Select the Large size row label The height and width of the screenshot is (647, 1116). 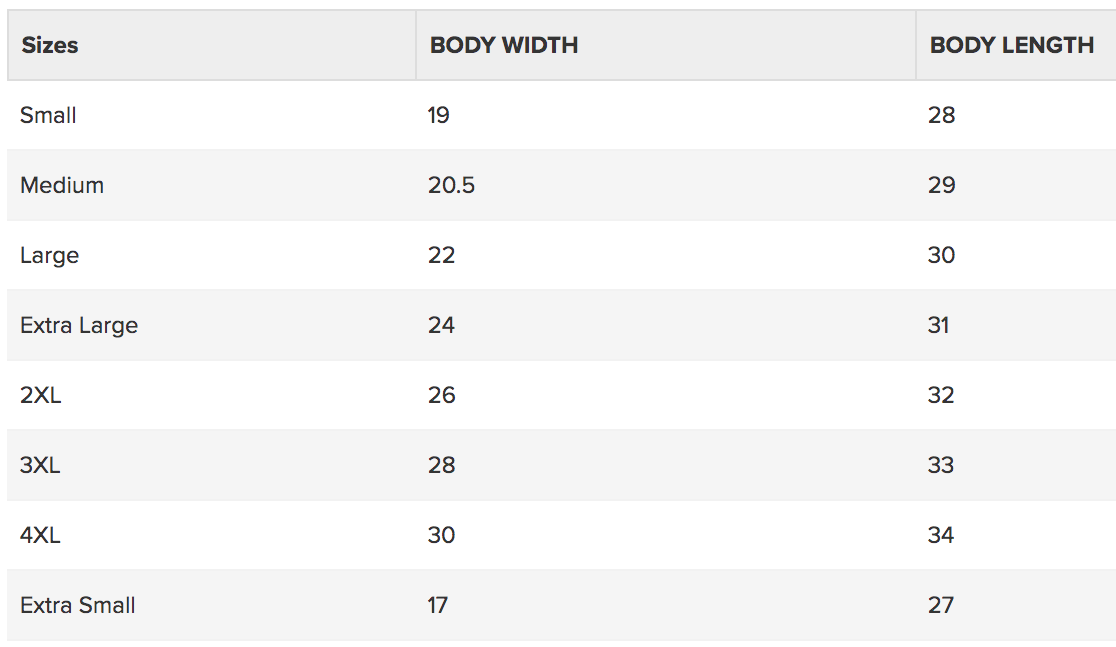tap(49, 256)
